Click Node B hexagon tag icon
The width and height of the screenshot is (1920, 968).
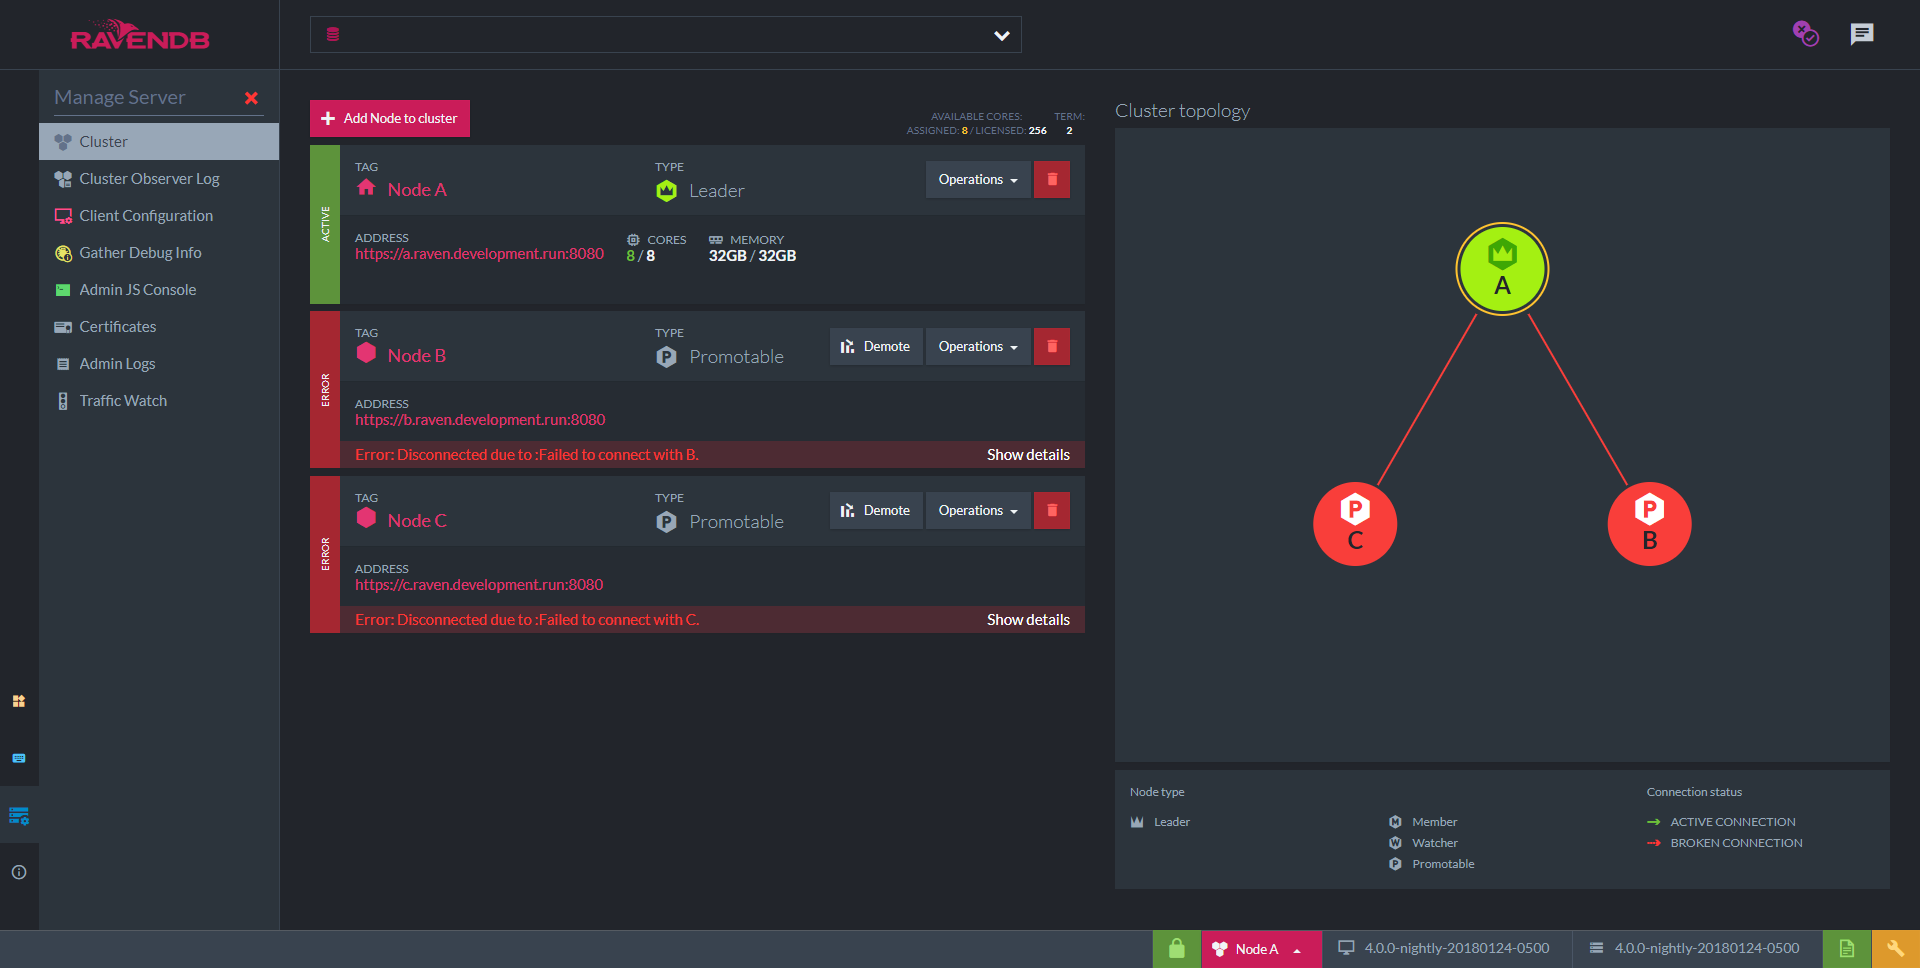pyautogui.click(x=366, y=353)
